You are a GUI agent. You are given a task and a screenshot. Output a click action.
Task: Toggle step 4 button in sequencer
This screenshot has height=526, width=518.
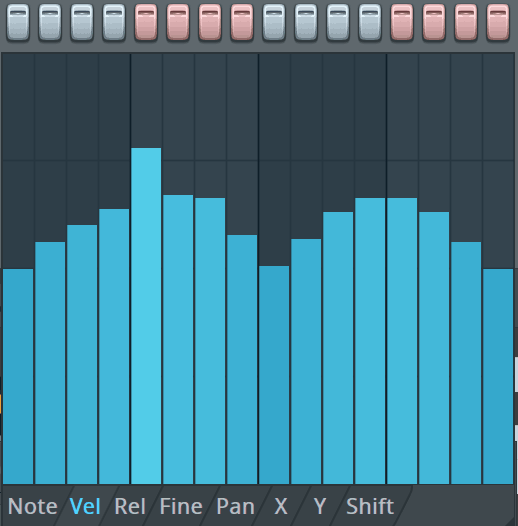click(x=114, y=22)
